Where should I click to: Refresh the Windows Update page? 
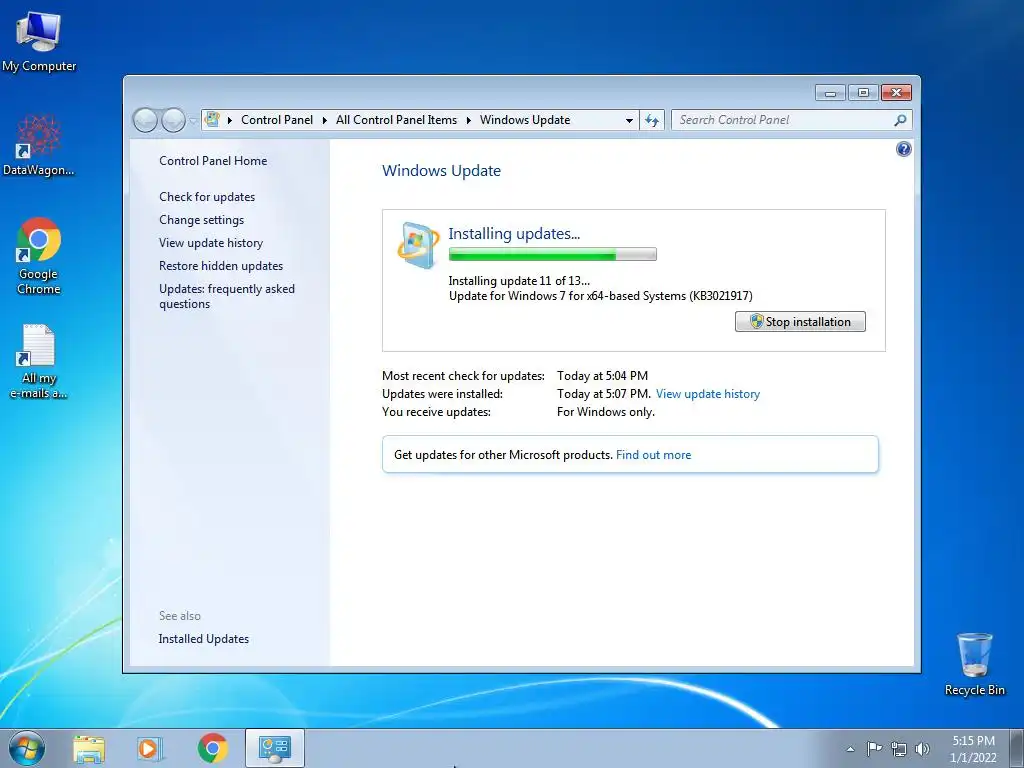(652, 120)
